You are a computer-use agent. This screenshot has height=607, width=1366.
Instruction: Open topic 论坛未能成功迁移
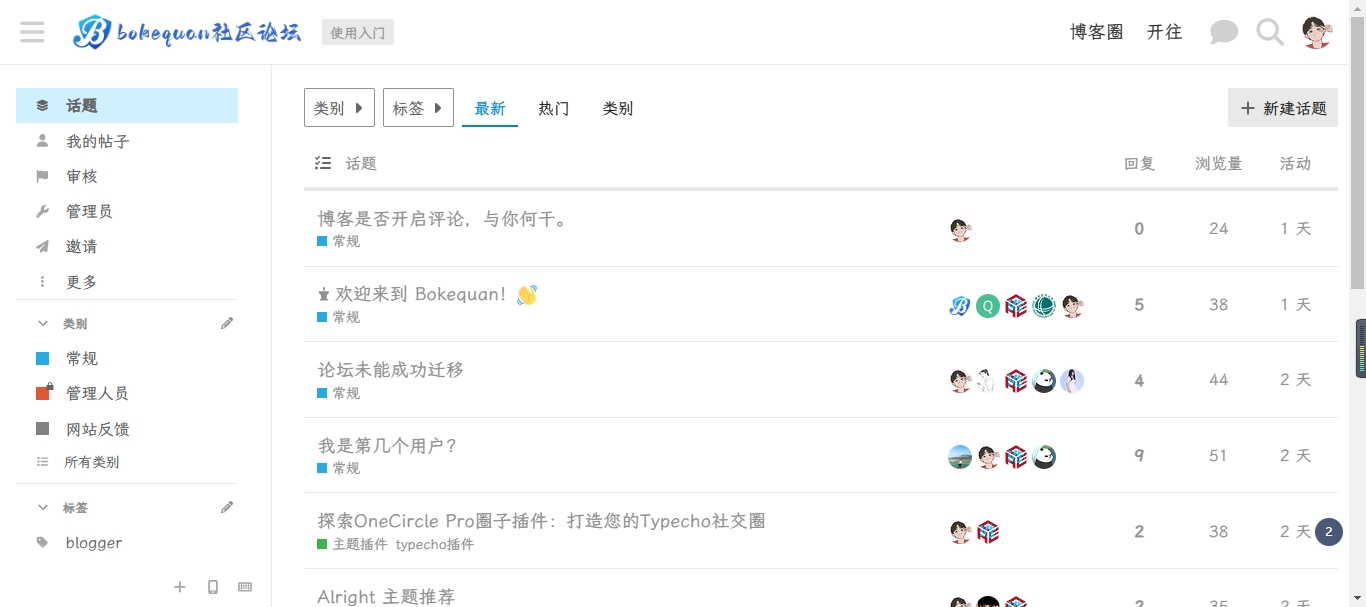[391, 369]
